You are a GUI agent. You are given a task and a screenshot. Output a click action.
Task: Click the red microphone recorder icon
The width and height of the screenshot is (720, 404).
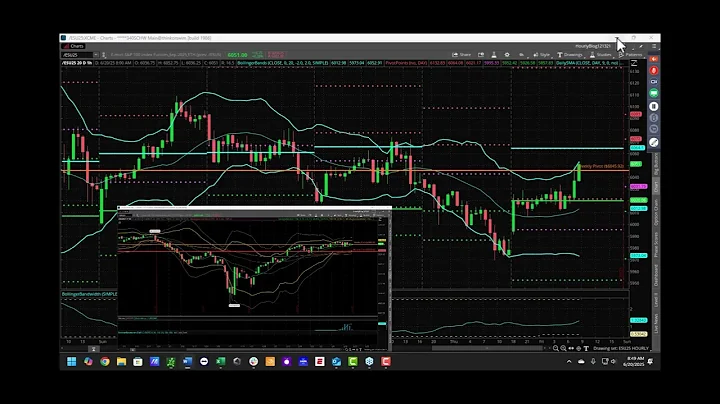click(654, 71)
